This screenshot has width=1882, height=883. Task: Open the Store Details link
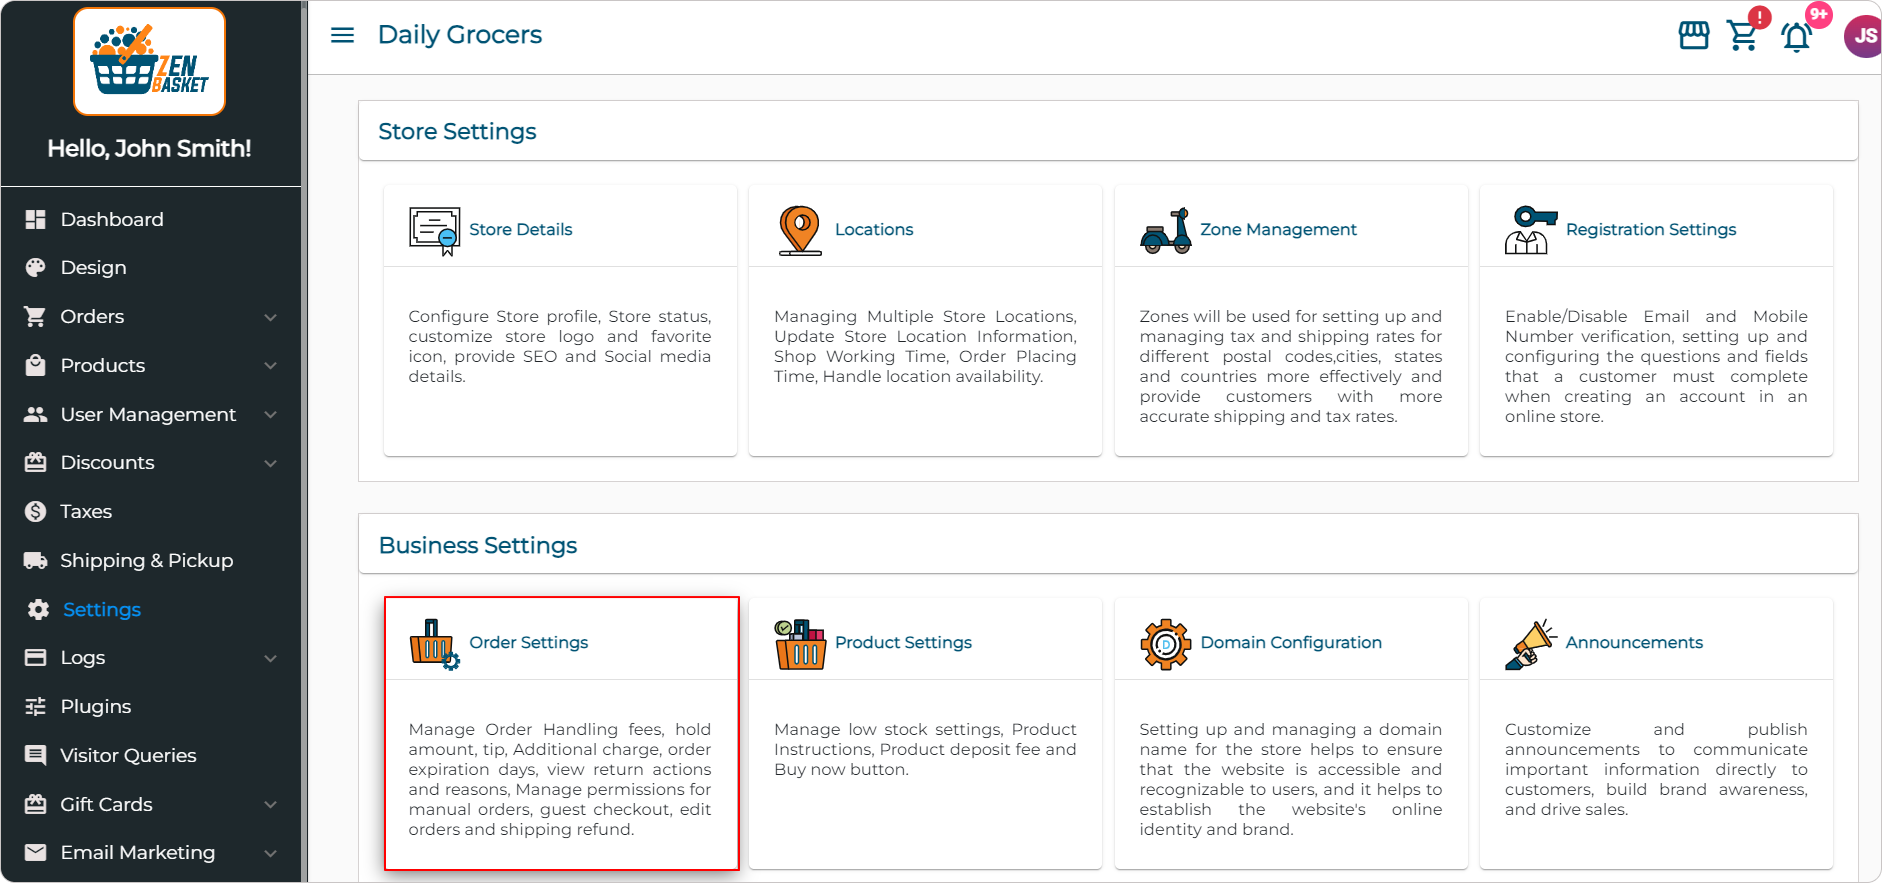click(520, 229)
